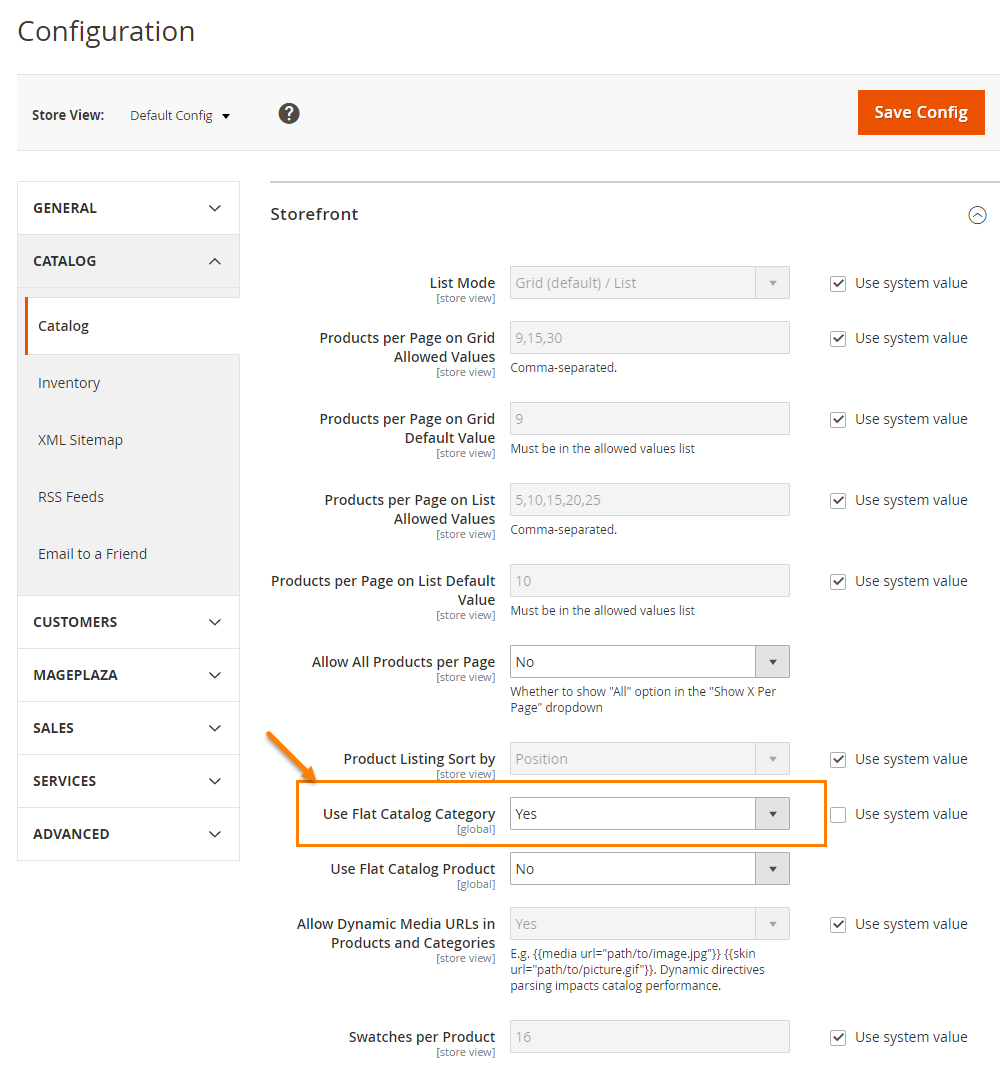Expand the SERVICES sidebar section chevron
The height and width of the screenshot is (1078, 1002).
click(x=214, y=780)
